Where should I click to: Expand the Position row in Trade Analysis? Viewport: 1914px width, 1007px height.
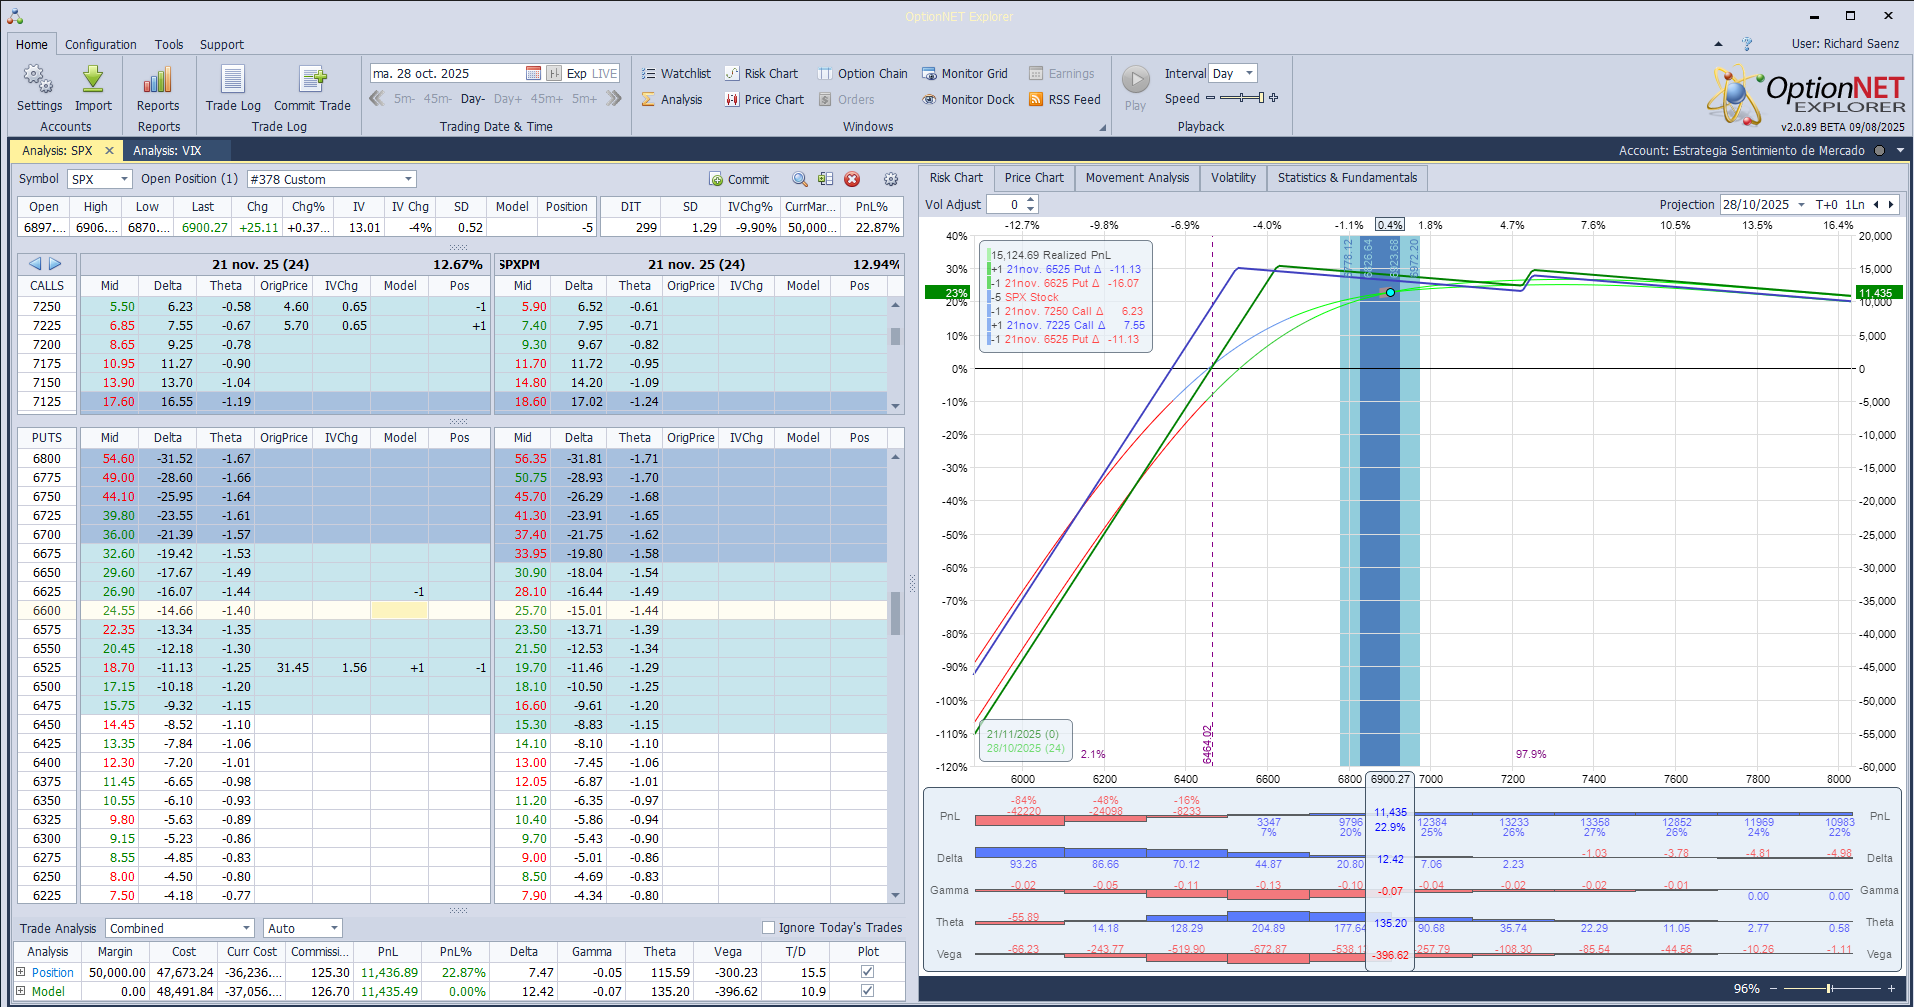coord(20,972)
